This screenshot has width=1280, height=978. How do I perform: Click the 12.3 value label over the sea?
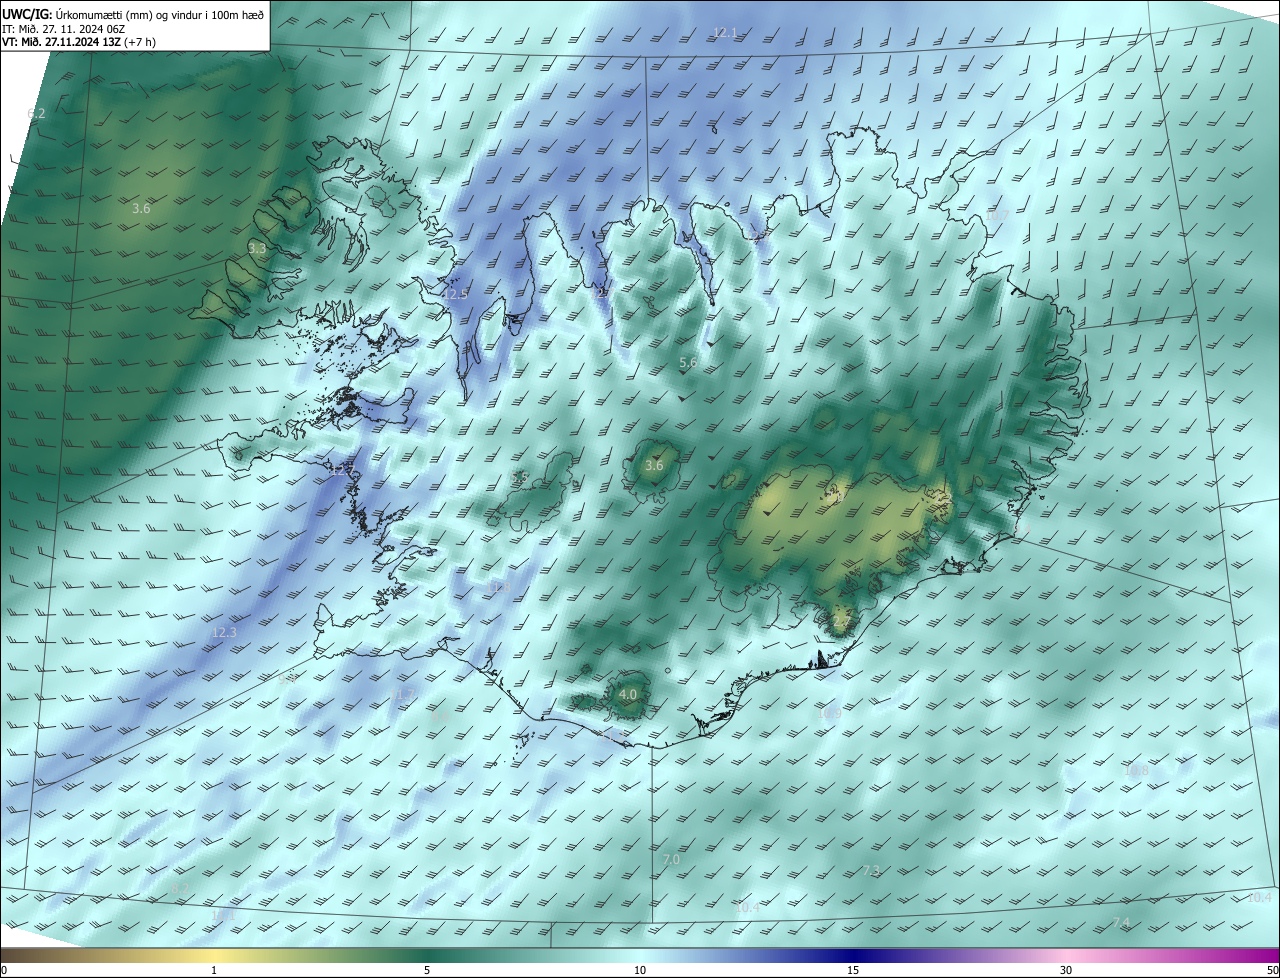click(x=224, y=632)
